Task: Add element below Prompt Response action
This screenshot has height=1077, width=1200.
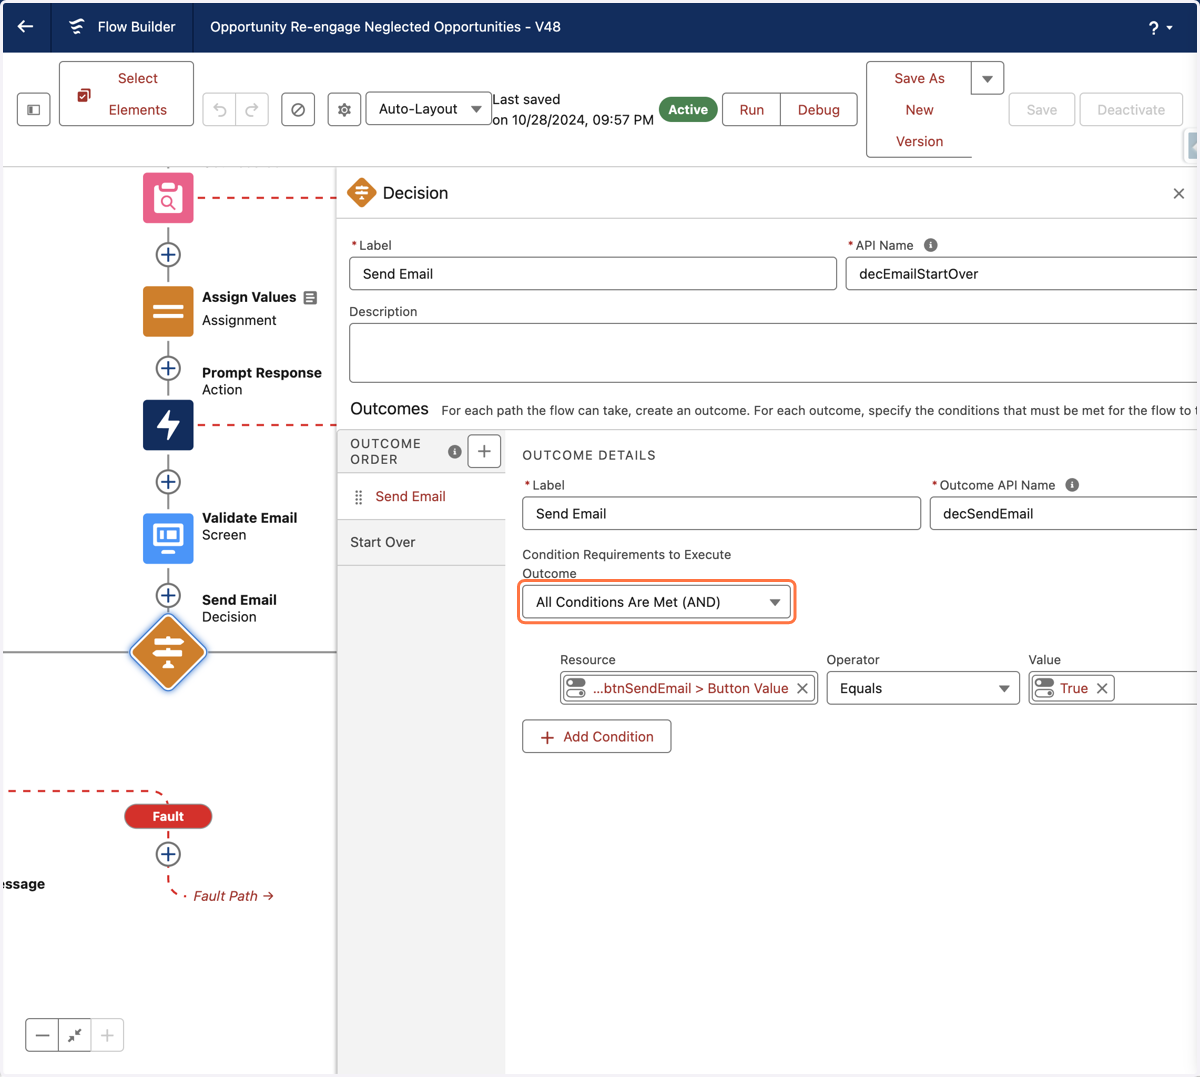Action: (x=168, y=482)
